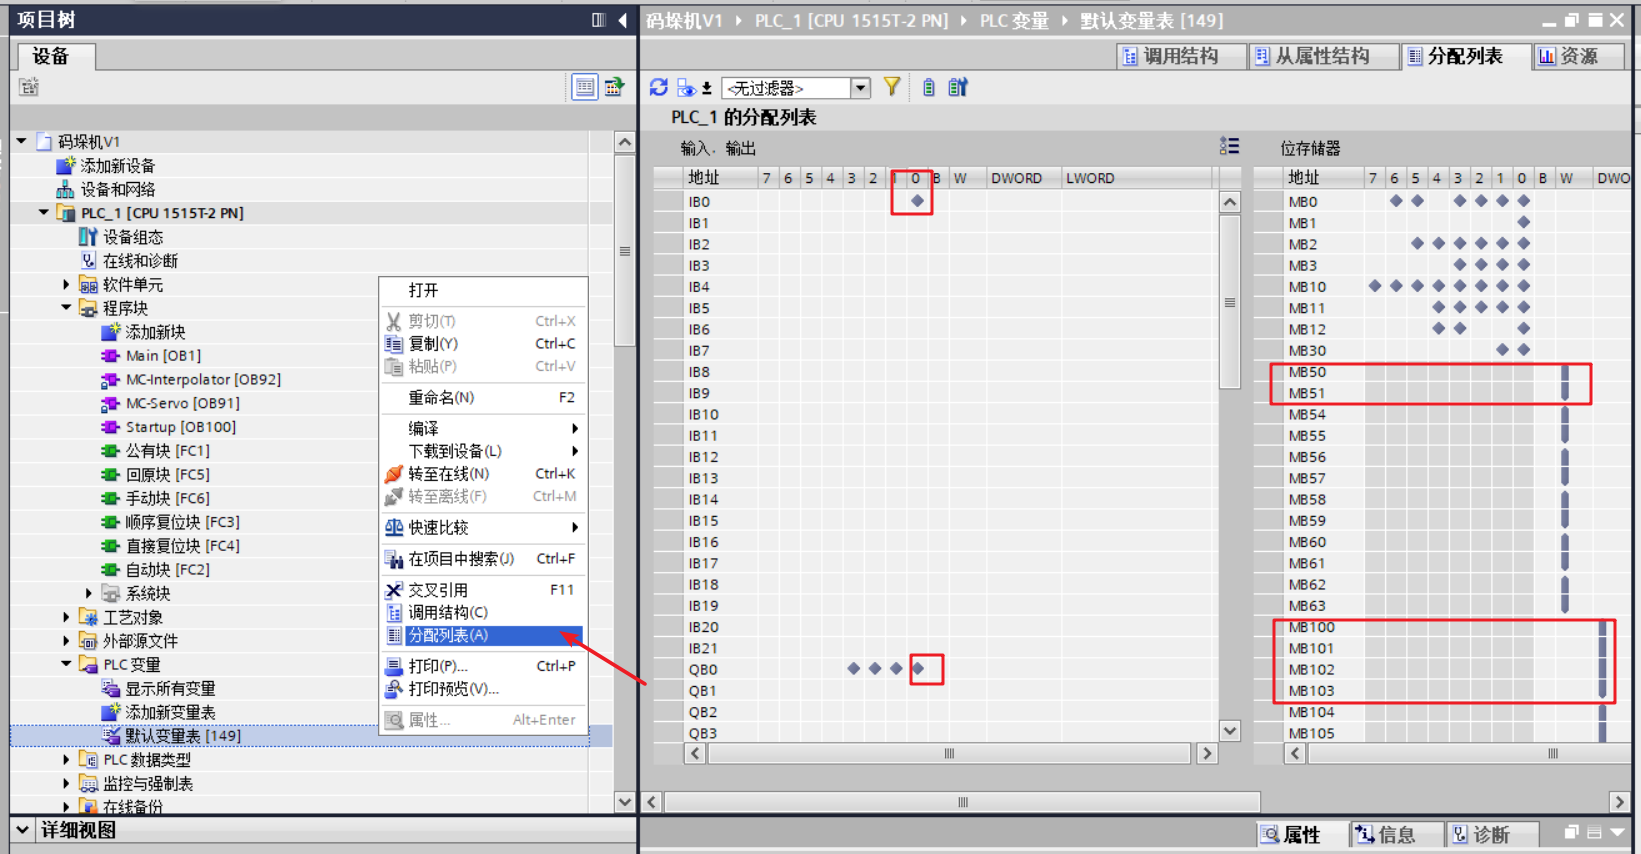Open the 快速比较 submenu

click(x=483, y=528)
